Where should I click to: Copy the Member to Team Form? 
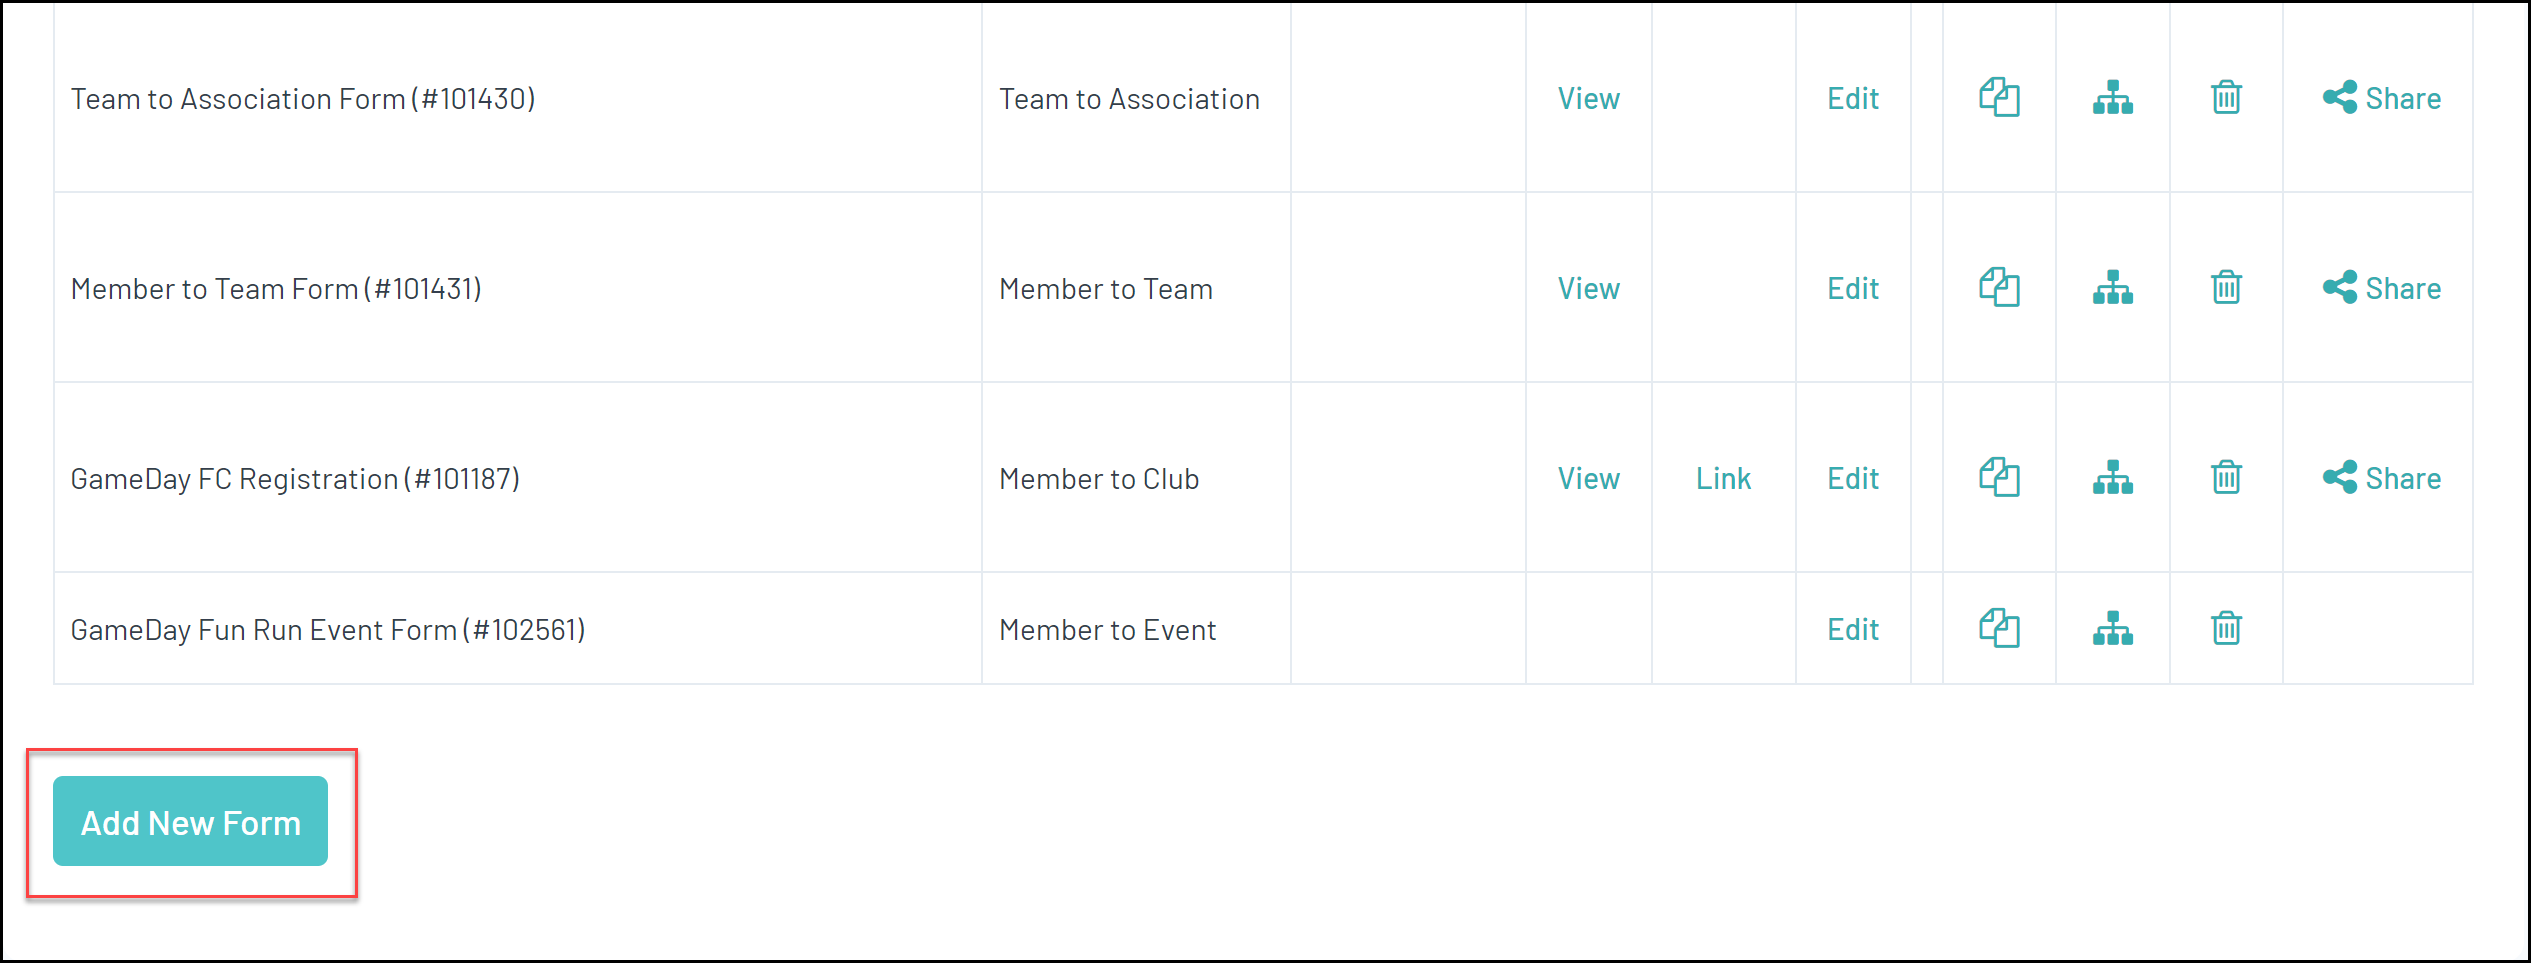(x=1999, y=288)
